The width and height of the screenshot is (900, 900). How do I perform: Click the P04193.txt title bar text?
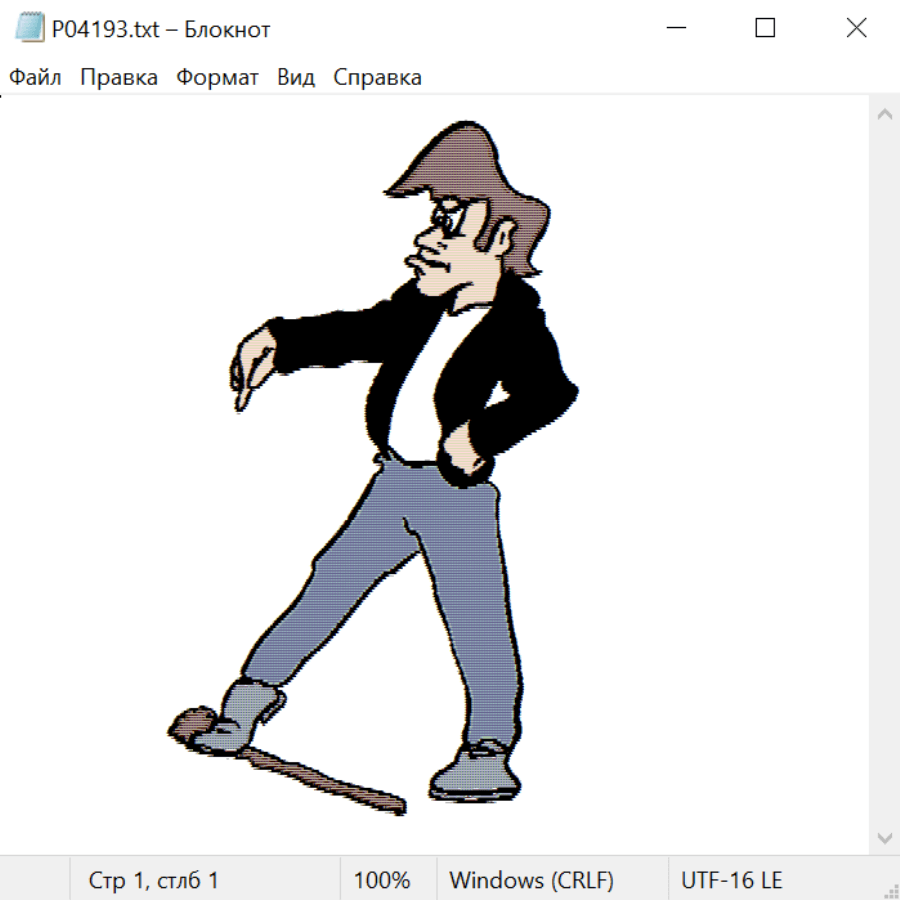(x=161, y=30)
